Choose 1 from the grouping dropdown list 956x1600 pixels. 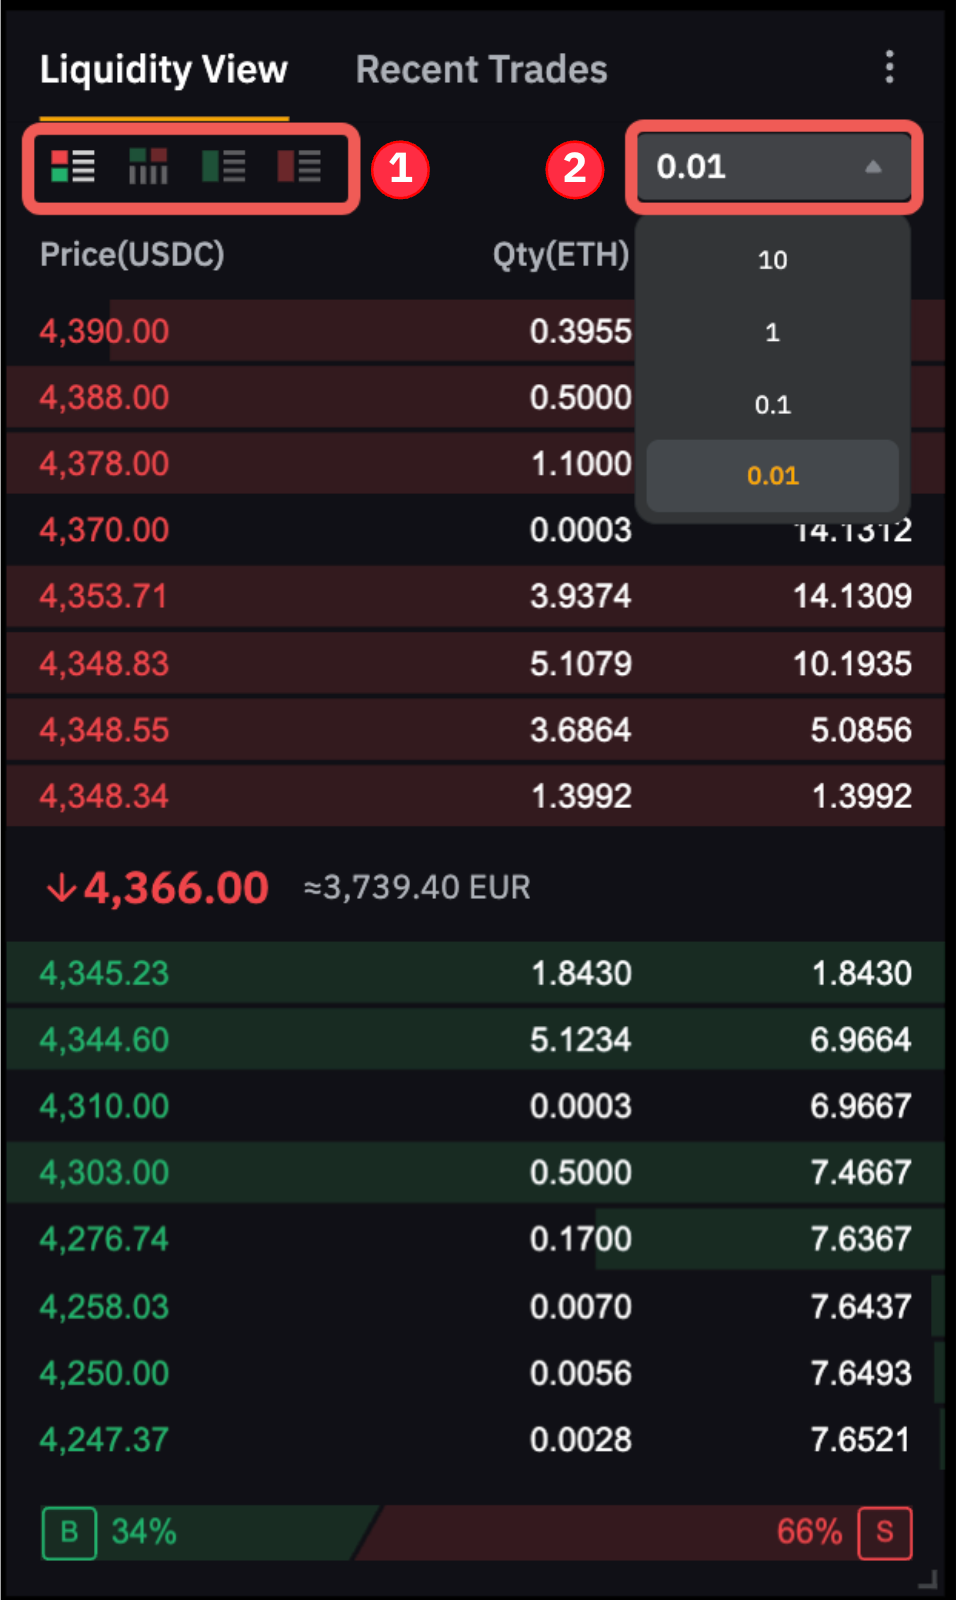(772, 333)
